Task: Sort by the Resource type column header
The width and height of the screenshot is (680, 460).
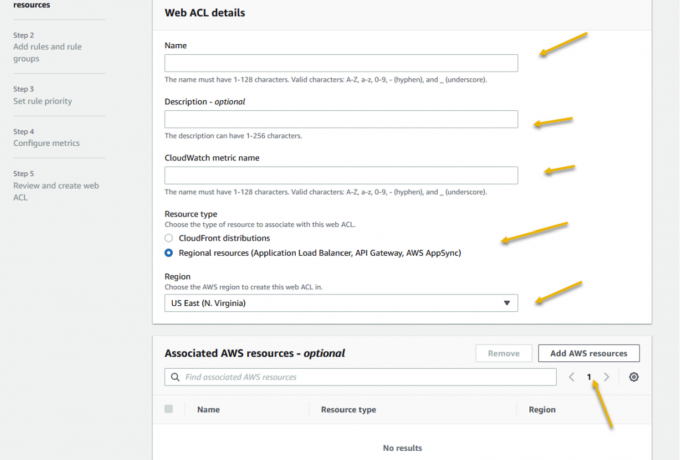Action: click(x=348, y=409)
